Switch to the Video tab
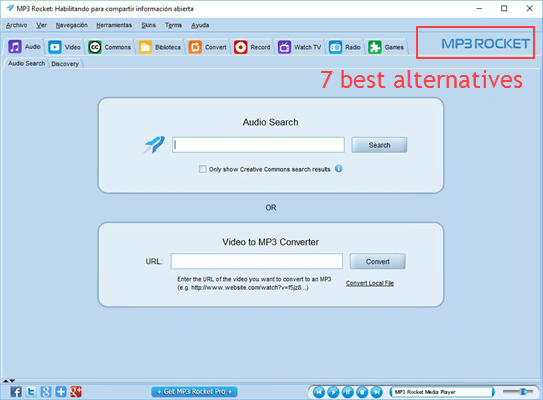 pyautogui.click(x=64, y=47)
